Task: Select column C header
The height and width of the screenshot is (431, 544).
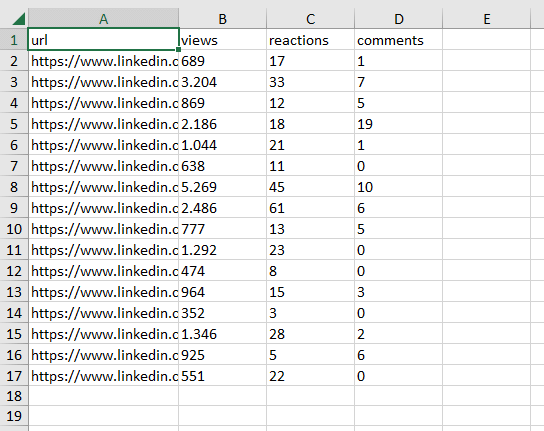Action: pos(311,19)
